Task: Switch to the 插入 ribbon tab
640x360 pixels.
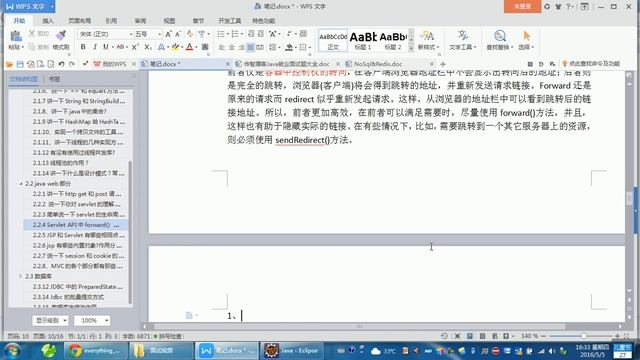Action: 48,20
